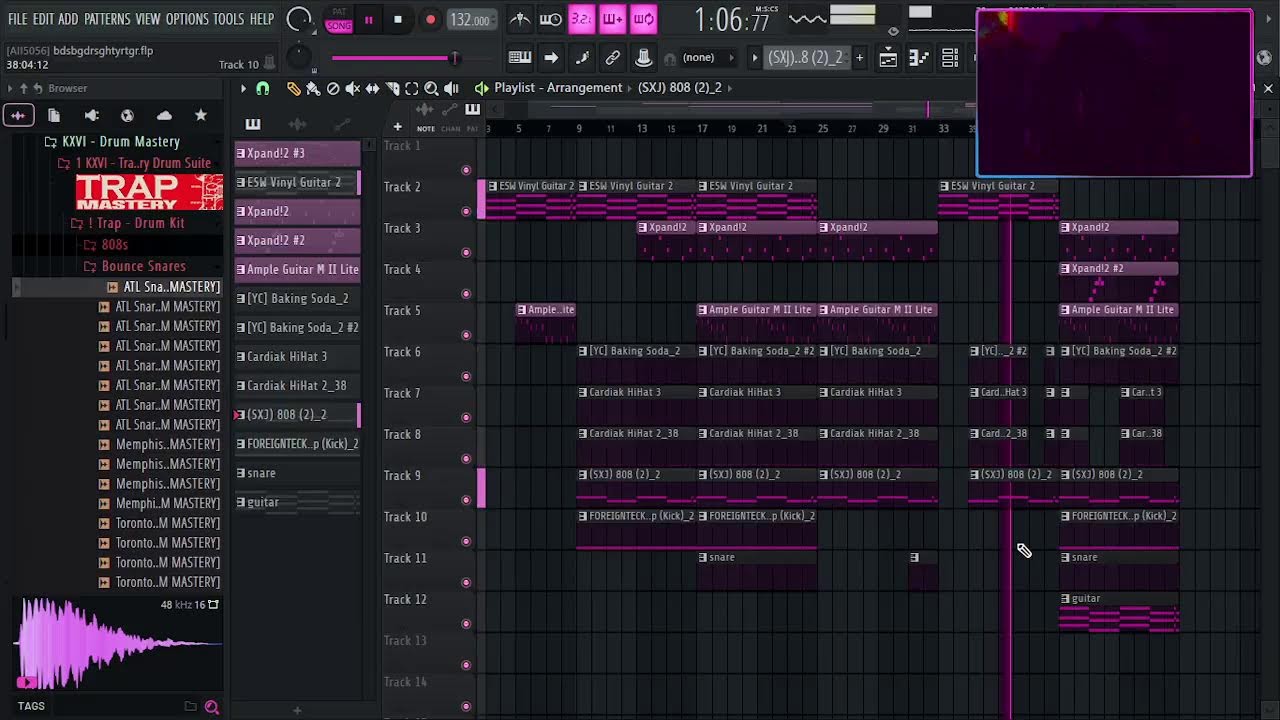The width and height of the screenshot is (1280, 720).
Task: Select Cardiak HiHat 3 in picker
Action: pyautogui.click(x=297, y=356)
